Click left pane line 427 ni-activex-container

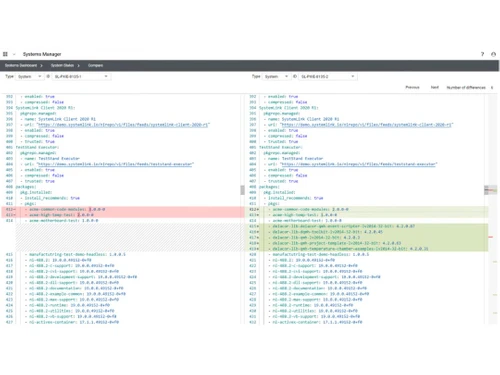coord(72,322)
